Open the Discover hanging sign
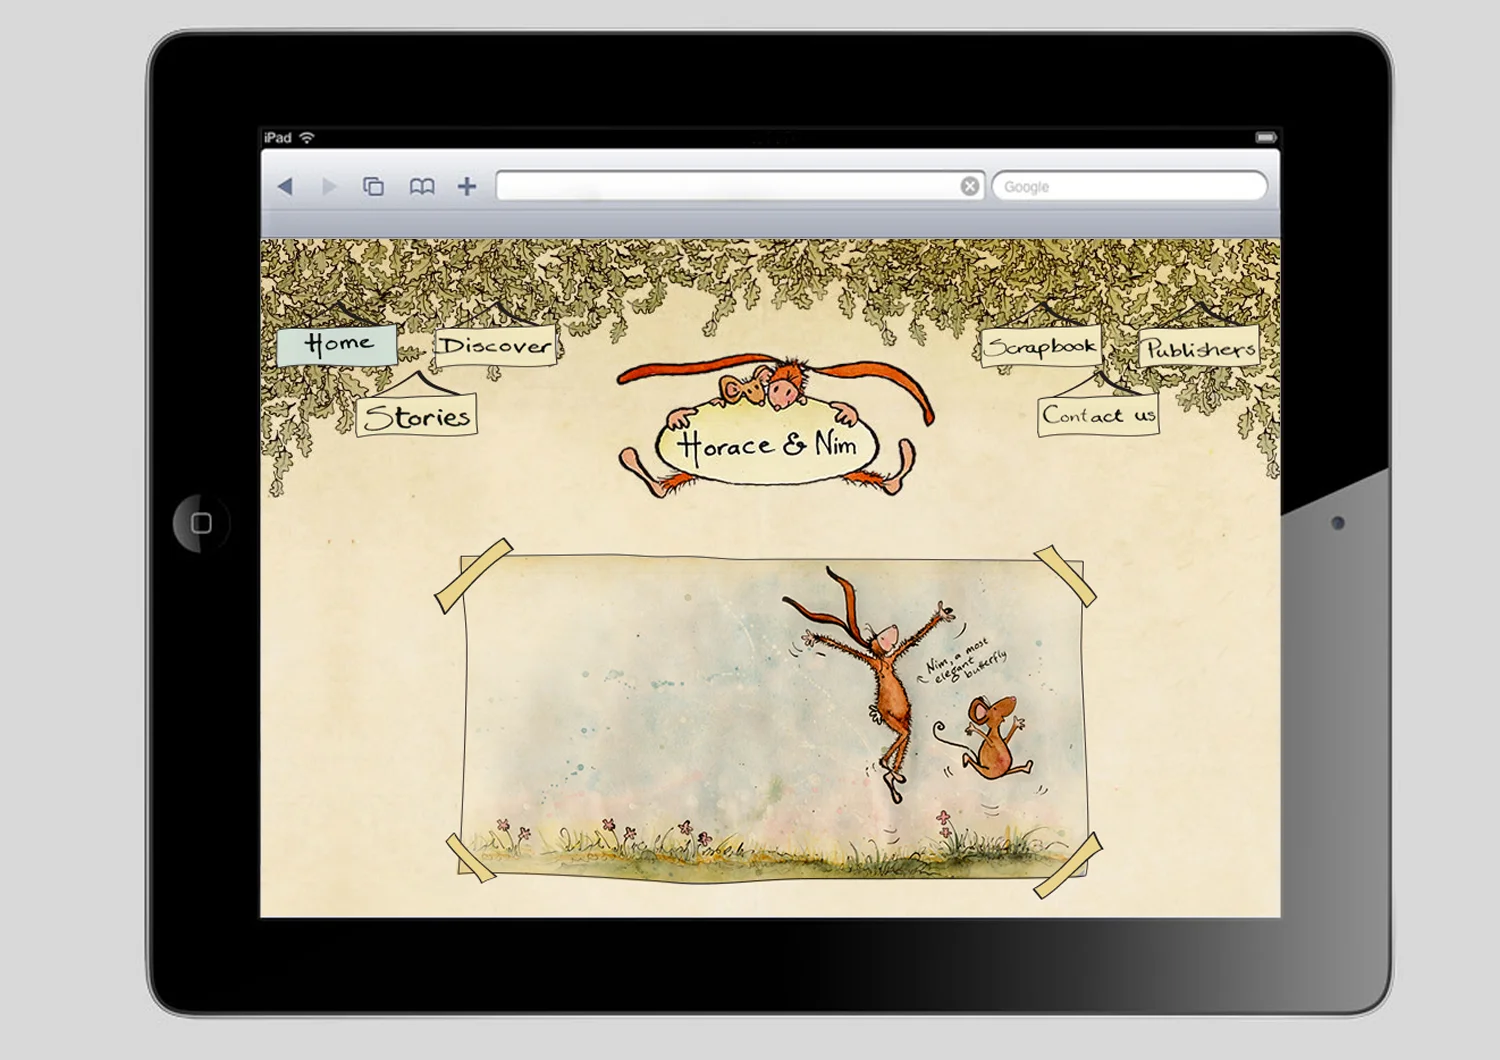The image size is (1500, 1060). 495,345
